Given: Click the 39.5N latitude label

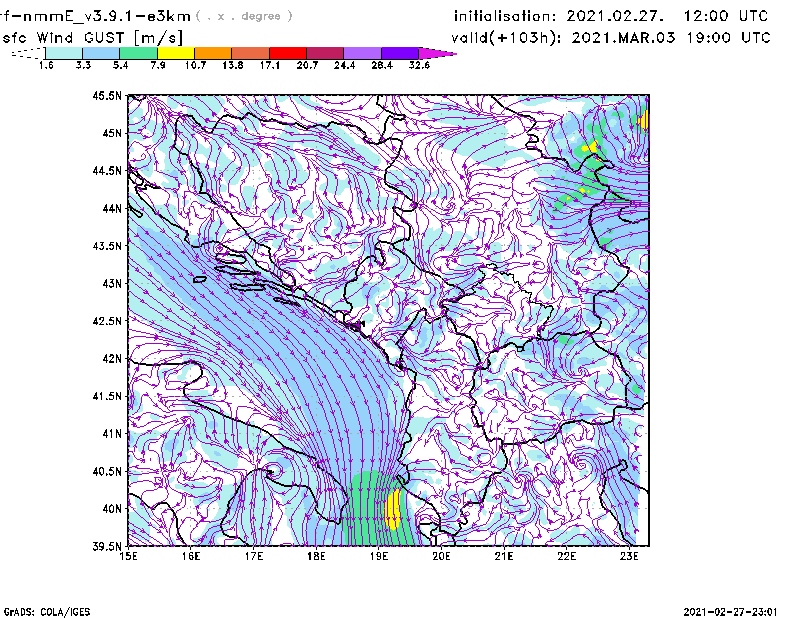Looking at the screenshot, I should tap(107, 547).
